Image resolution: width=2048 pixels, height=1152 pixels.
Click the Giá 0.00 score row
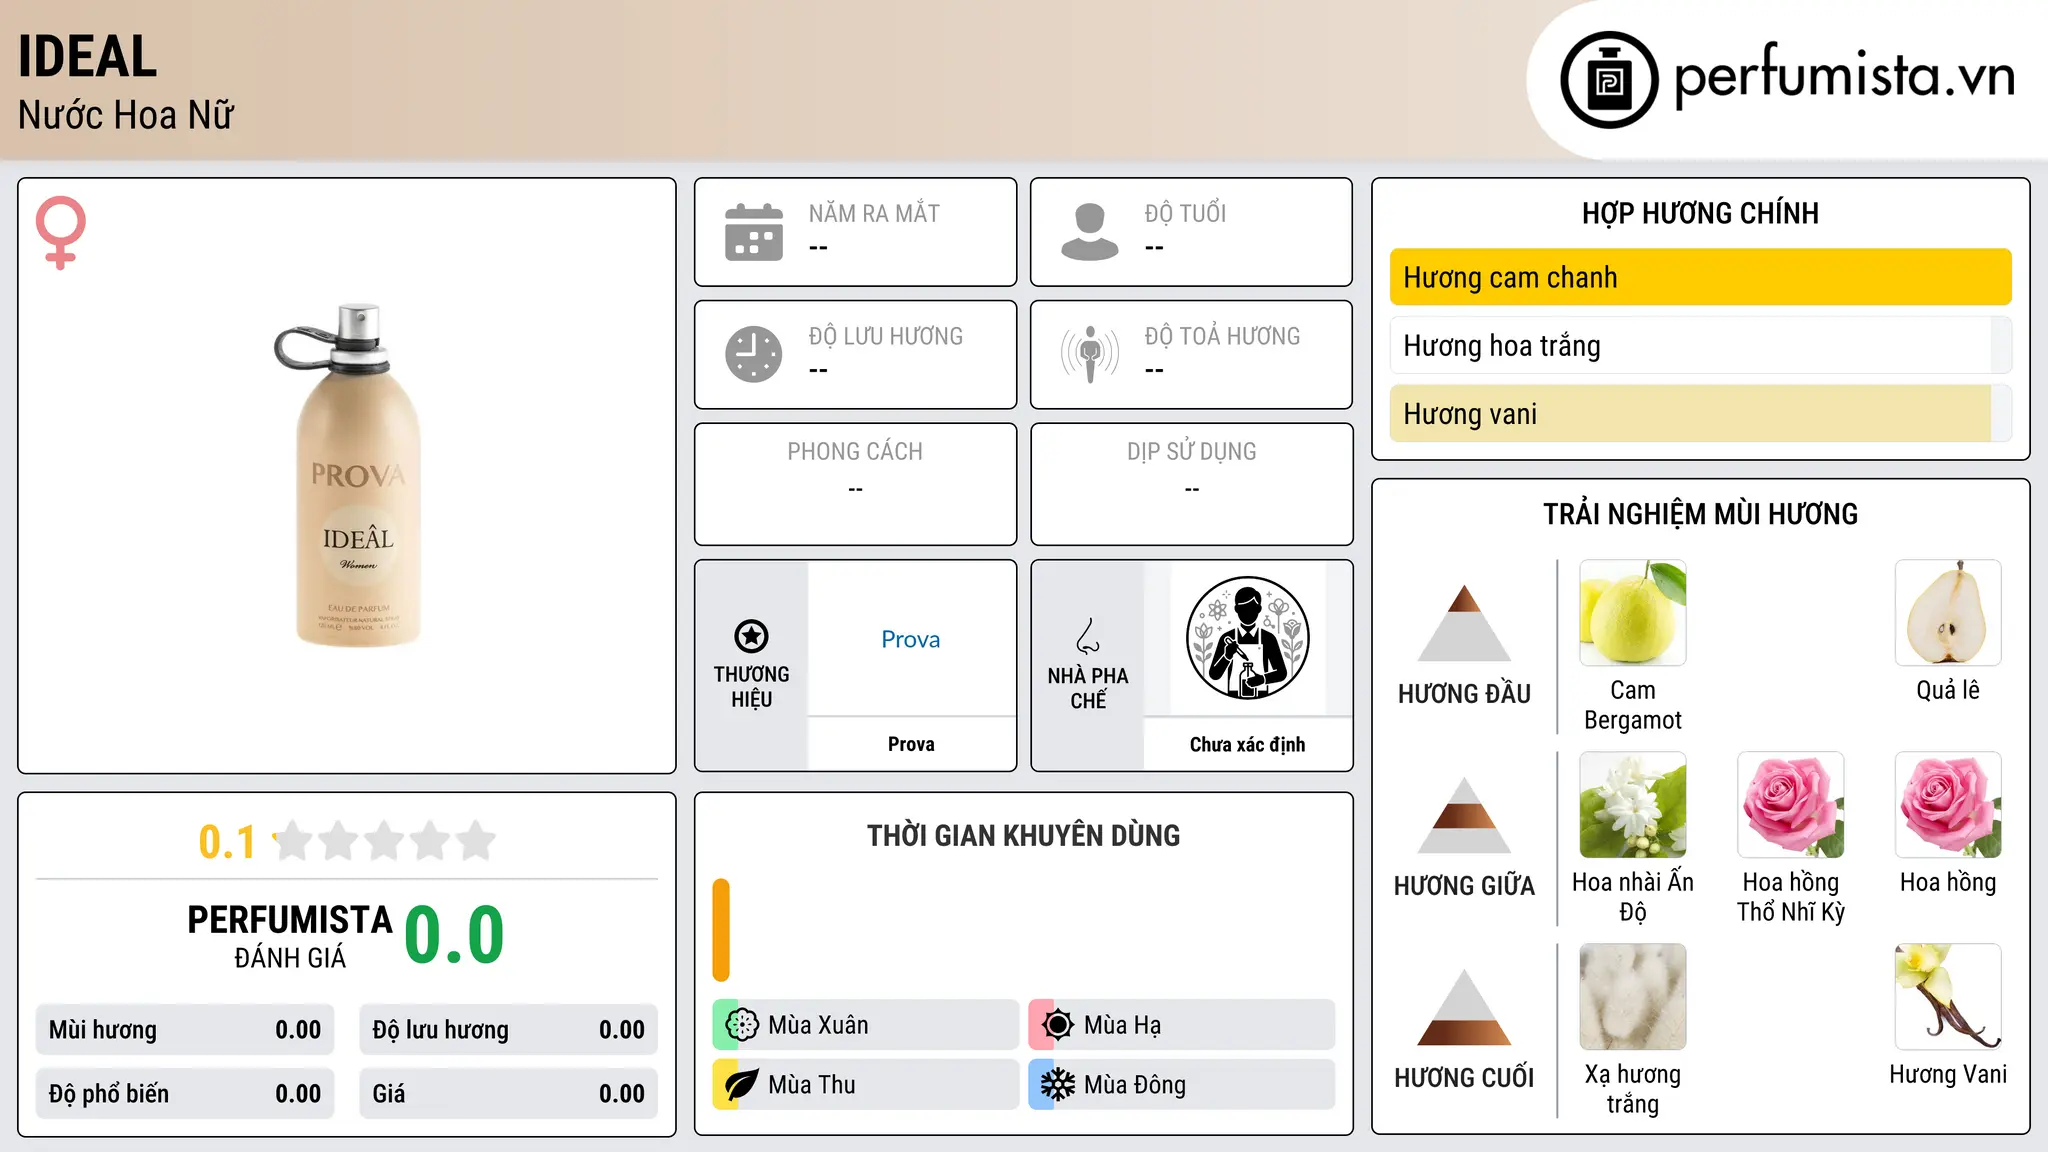click(x=508, y=1094)
